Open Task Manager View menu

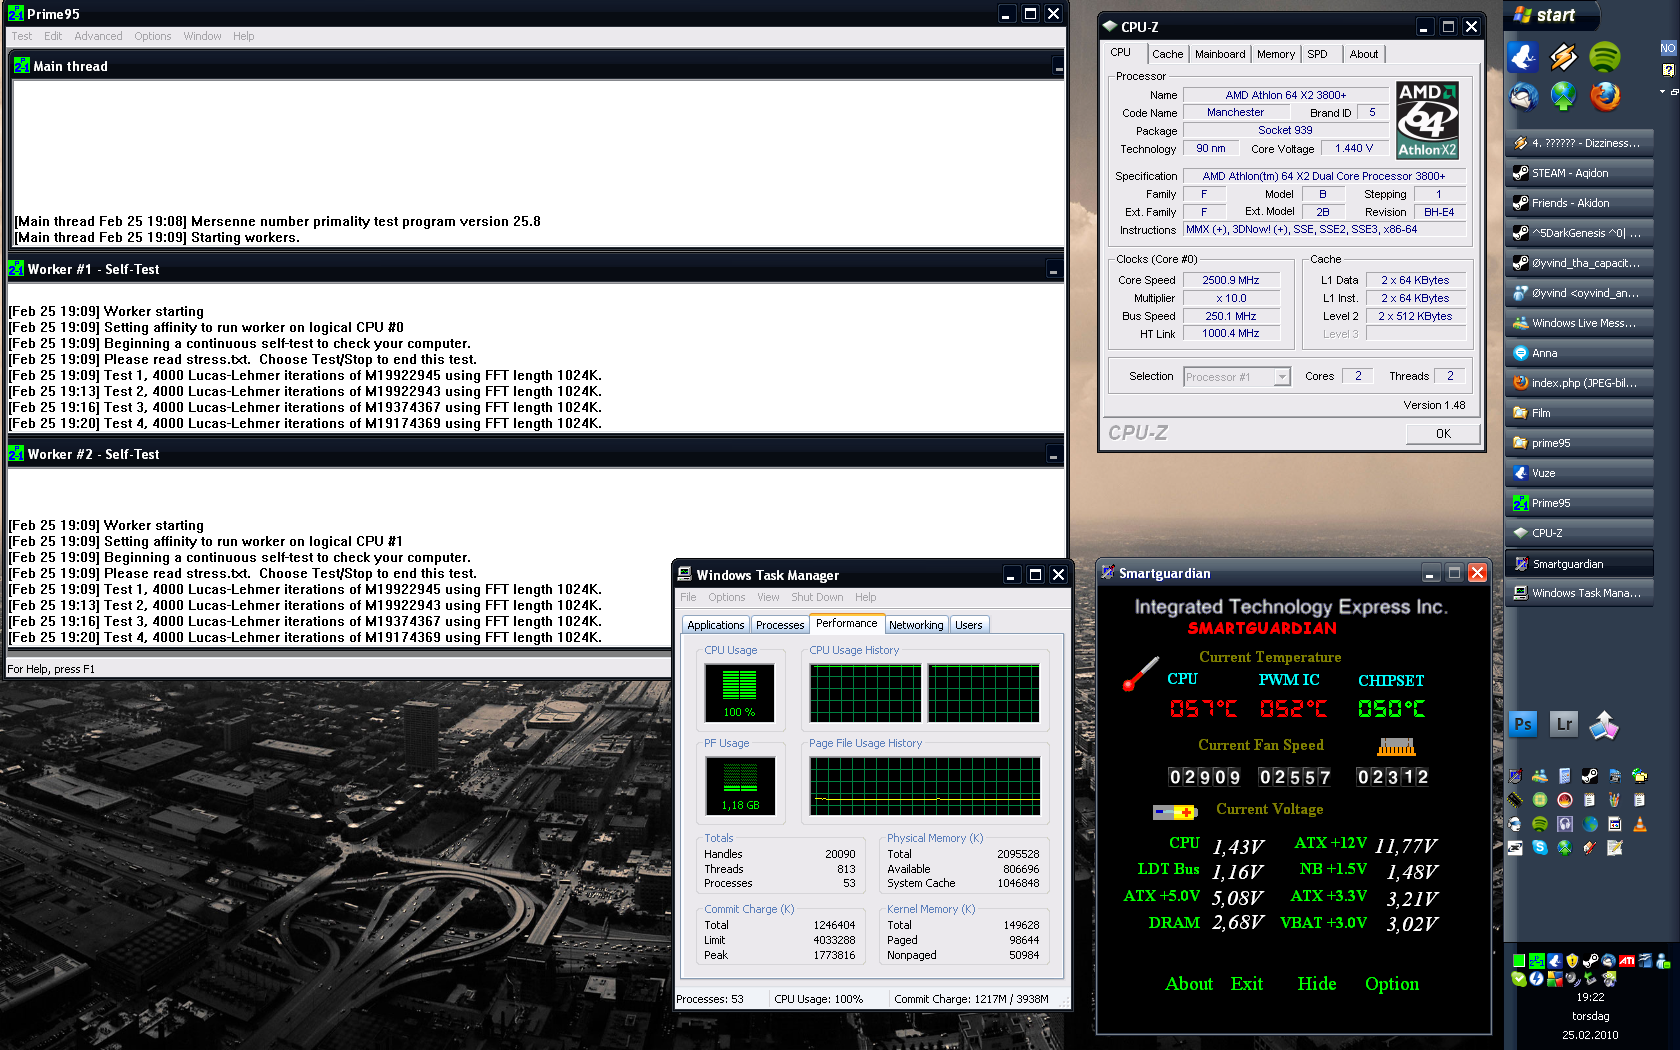pyautogui.click(x=768, y=597)
